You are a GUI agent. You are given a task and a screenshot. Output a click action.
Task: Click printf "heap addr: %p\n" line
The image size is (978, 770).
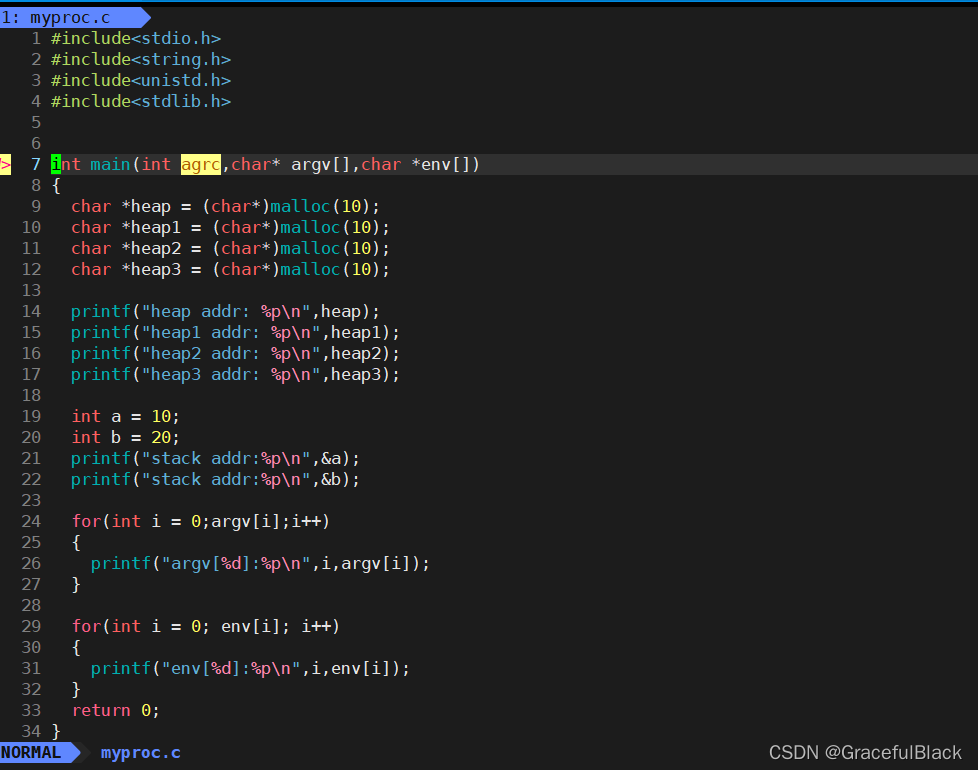pos(225,312)
